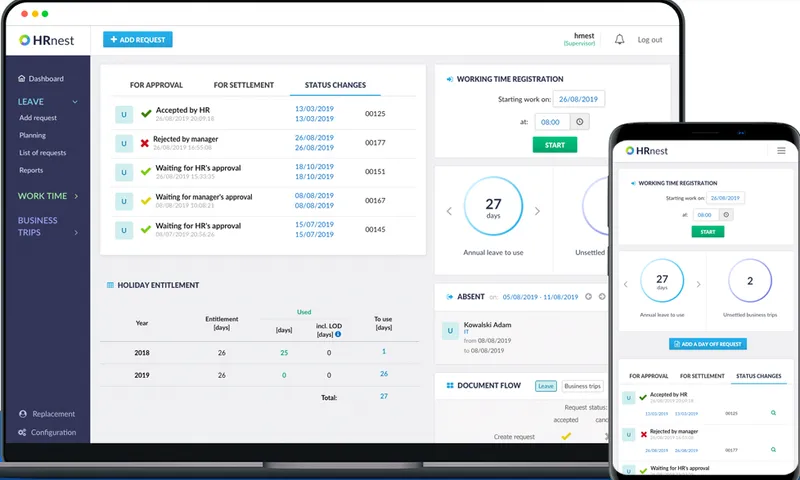800x480 pixels.
Task: Click request number 00151
Action: point(375,171)
